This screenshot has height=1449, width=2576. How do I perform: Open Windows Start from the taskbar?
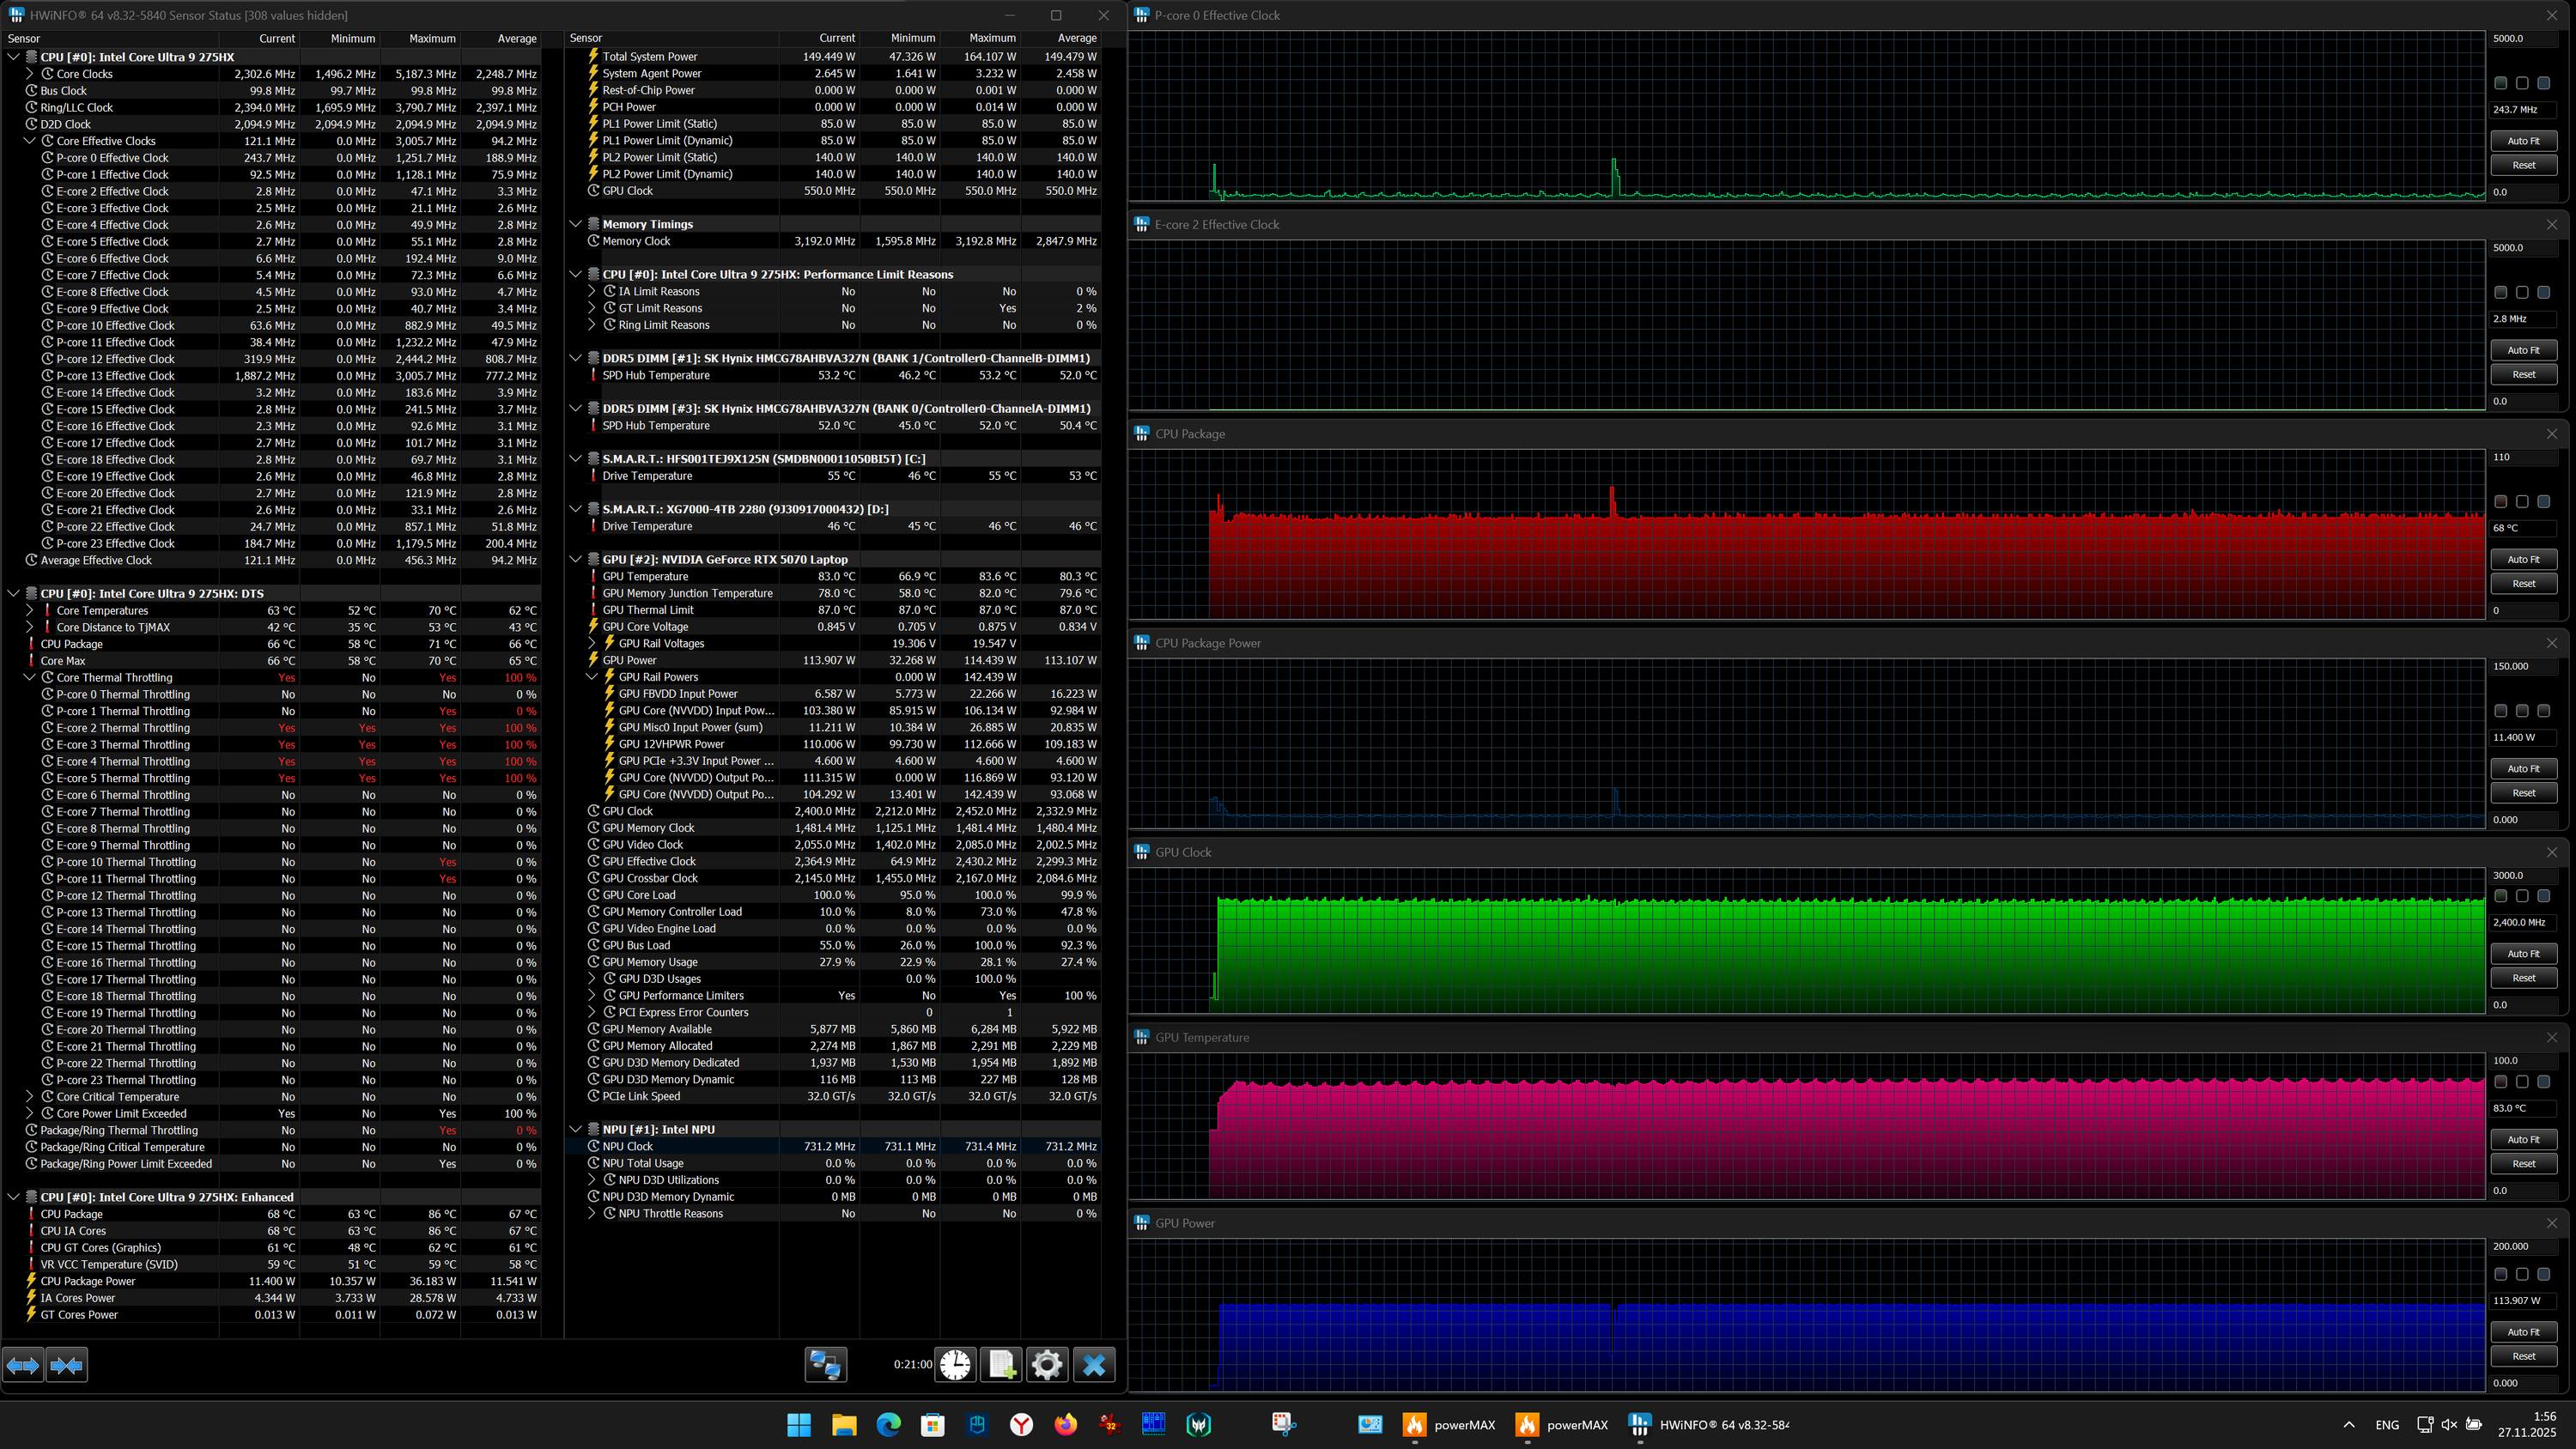799,1425
